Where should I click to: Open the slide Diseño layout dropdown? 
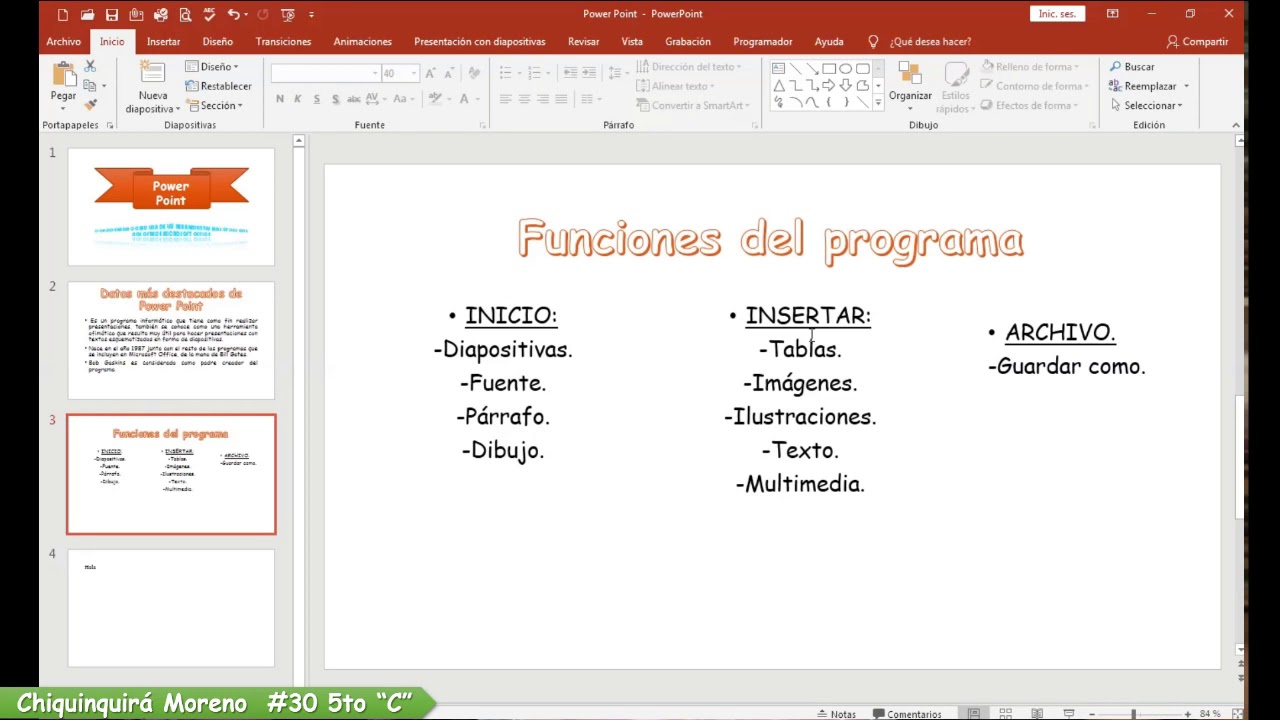point(213,67)
